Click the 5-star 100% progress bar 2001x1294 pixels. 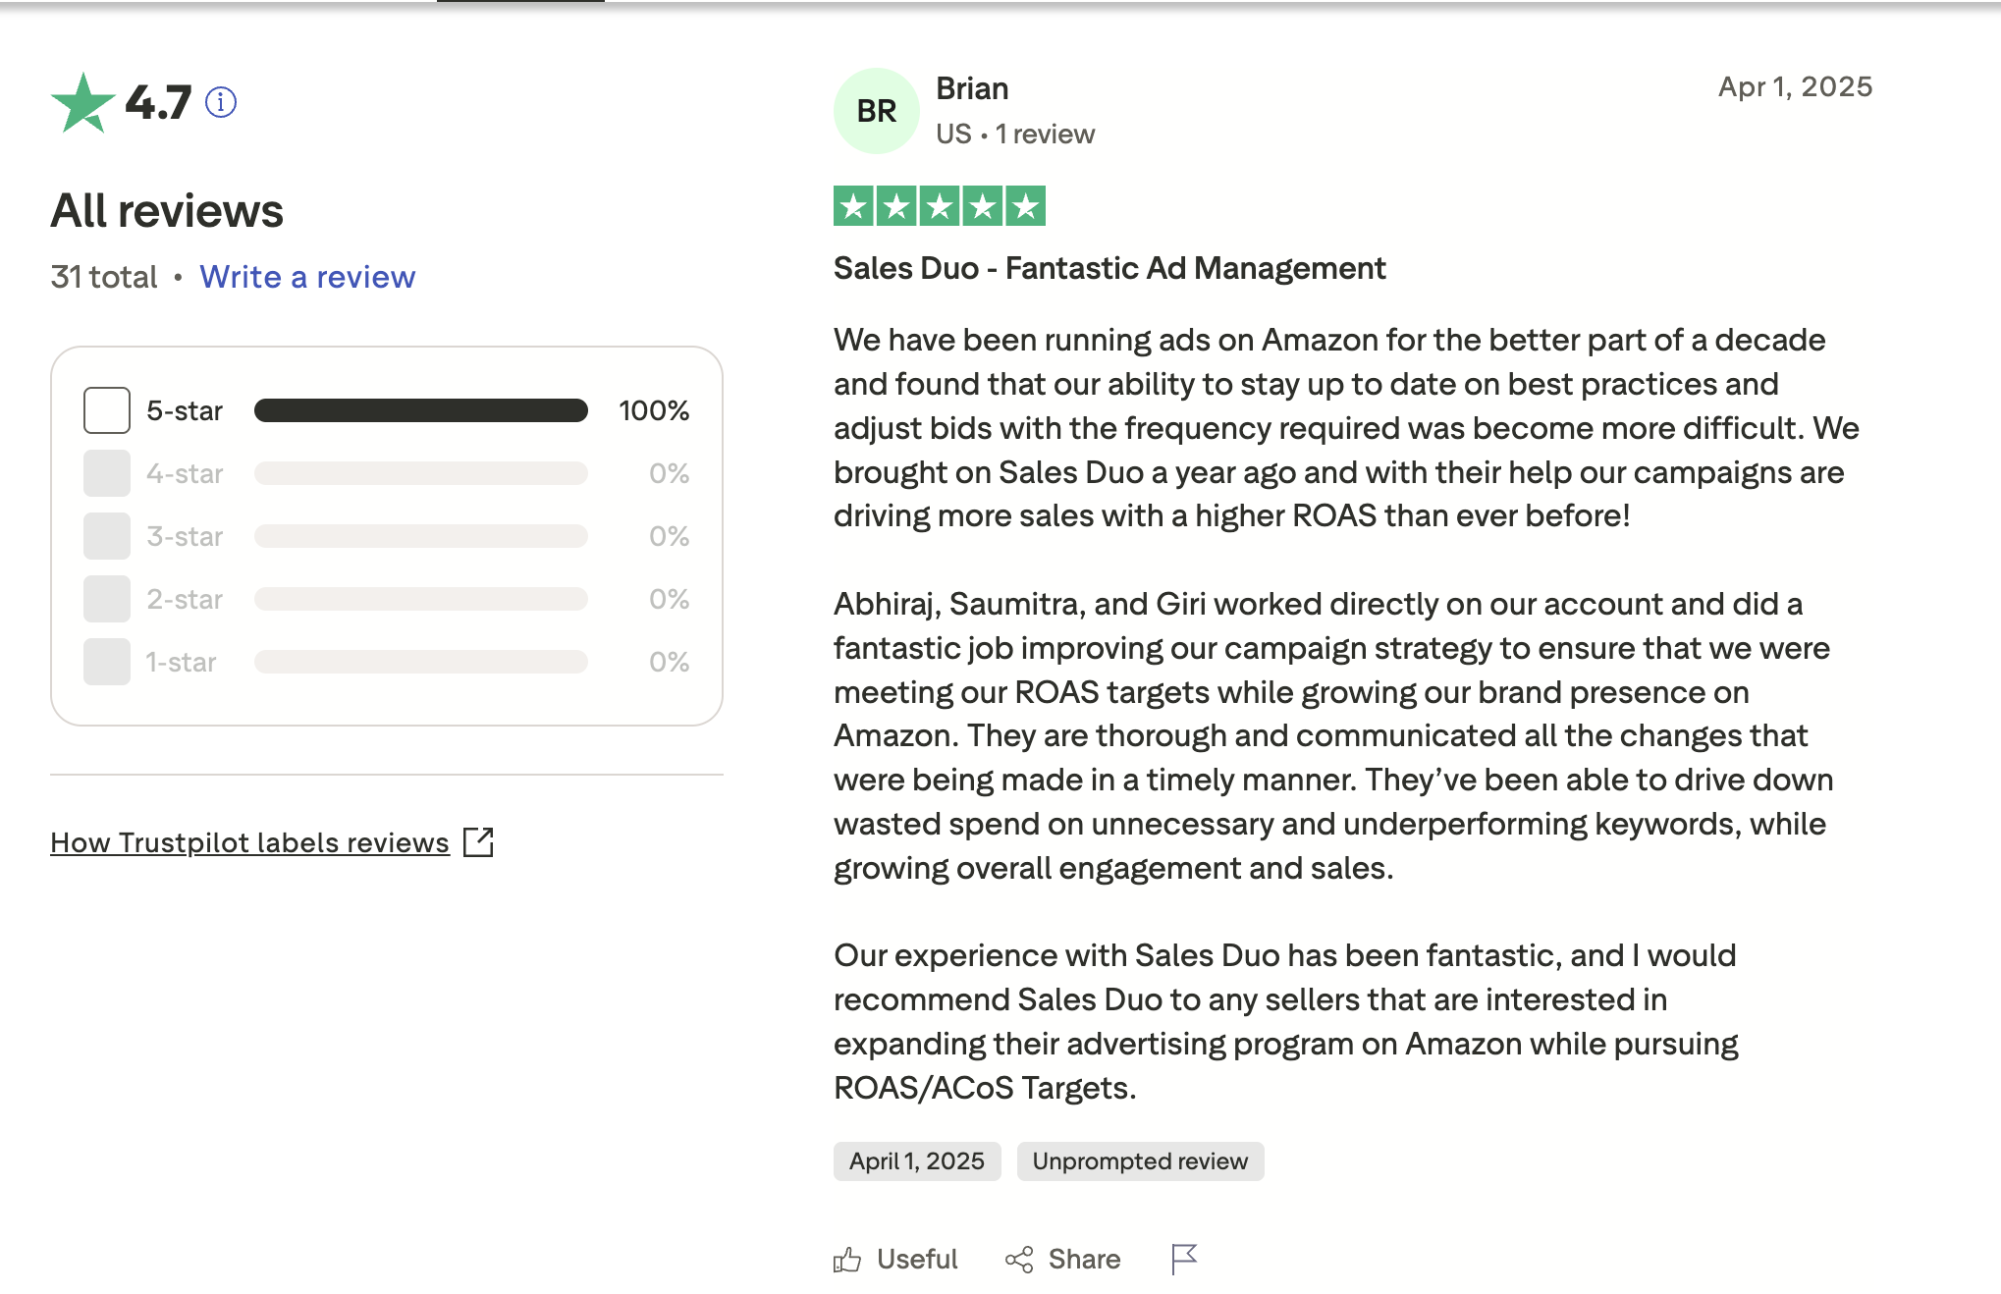tap(421, 410)
